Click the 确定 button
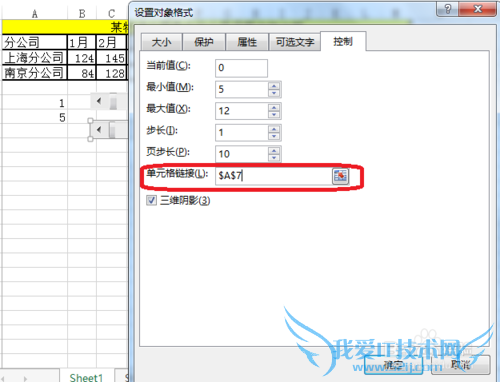500x382 pixels. 393,365
